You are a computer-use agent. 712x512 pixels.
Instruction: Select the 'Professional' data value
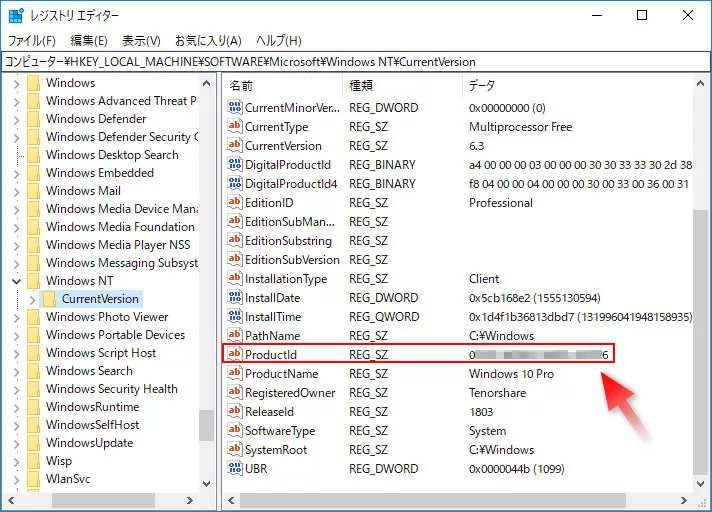point(501,203)
